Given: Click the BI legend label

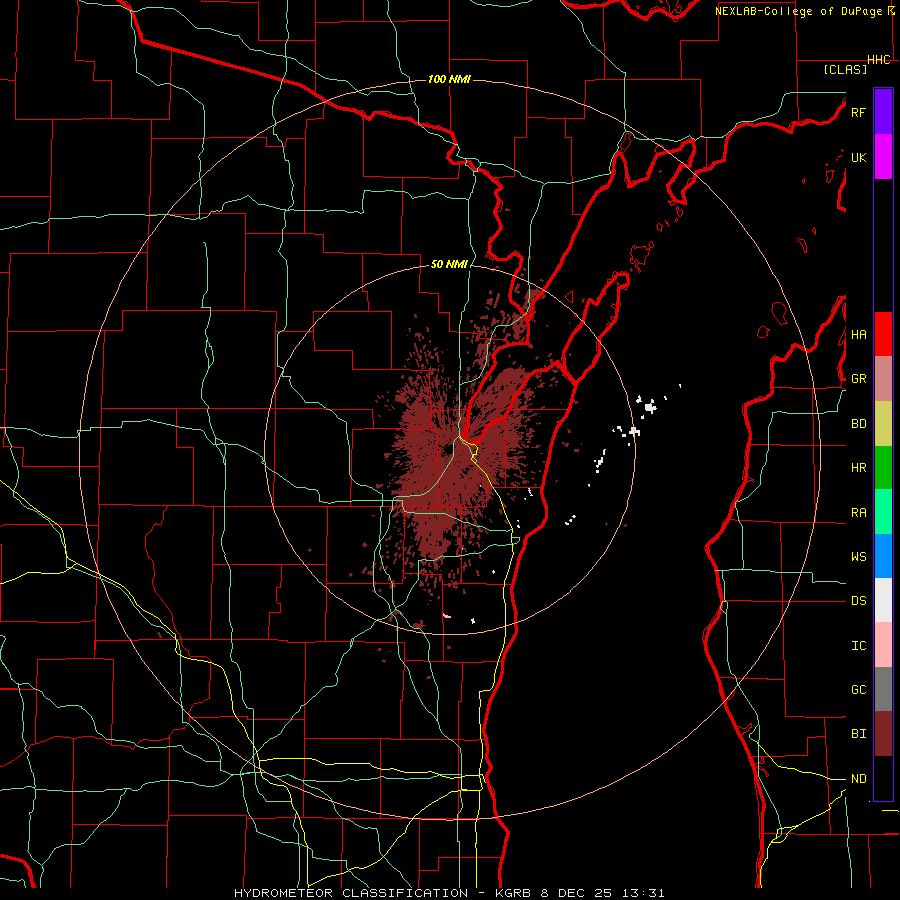Looking at the screenshot, I should [x=858, y=734].
